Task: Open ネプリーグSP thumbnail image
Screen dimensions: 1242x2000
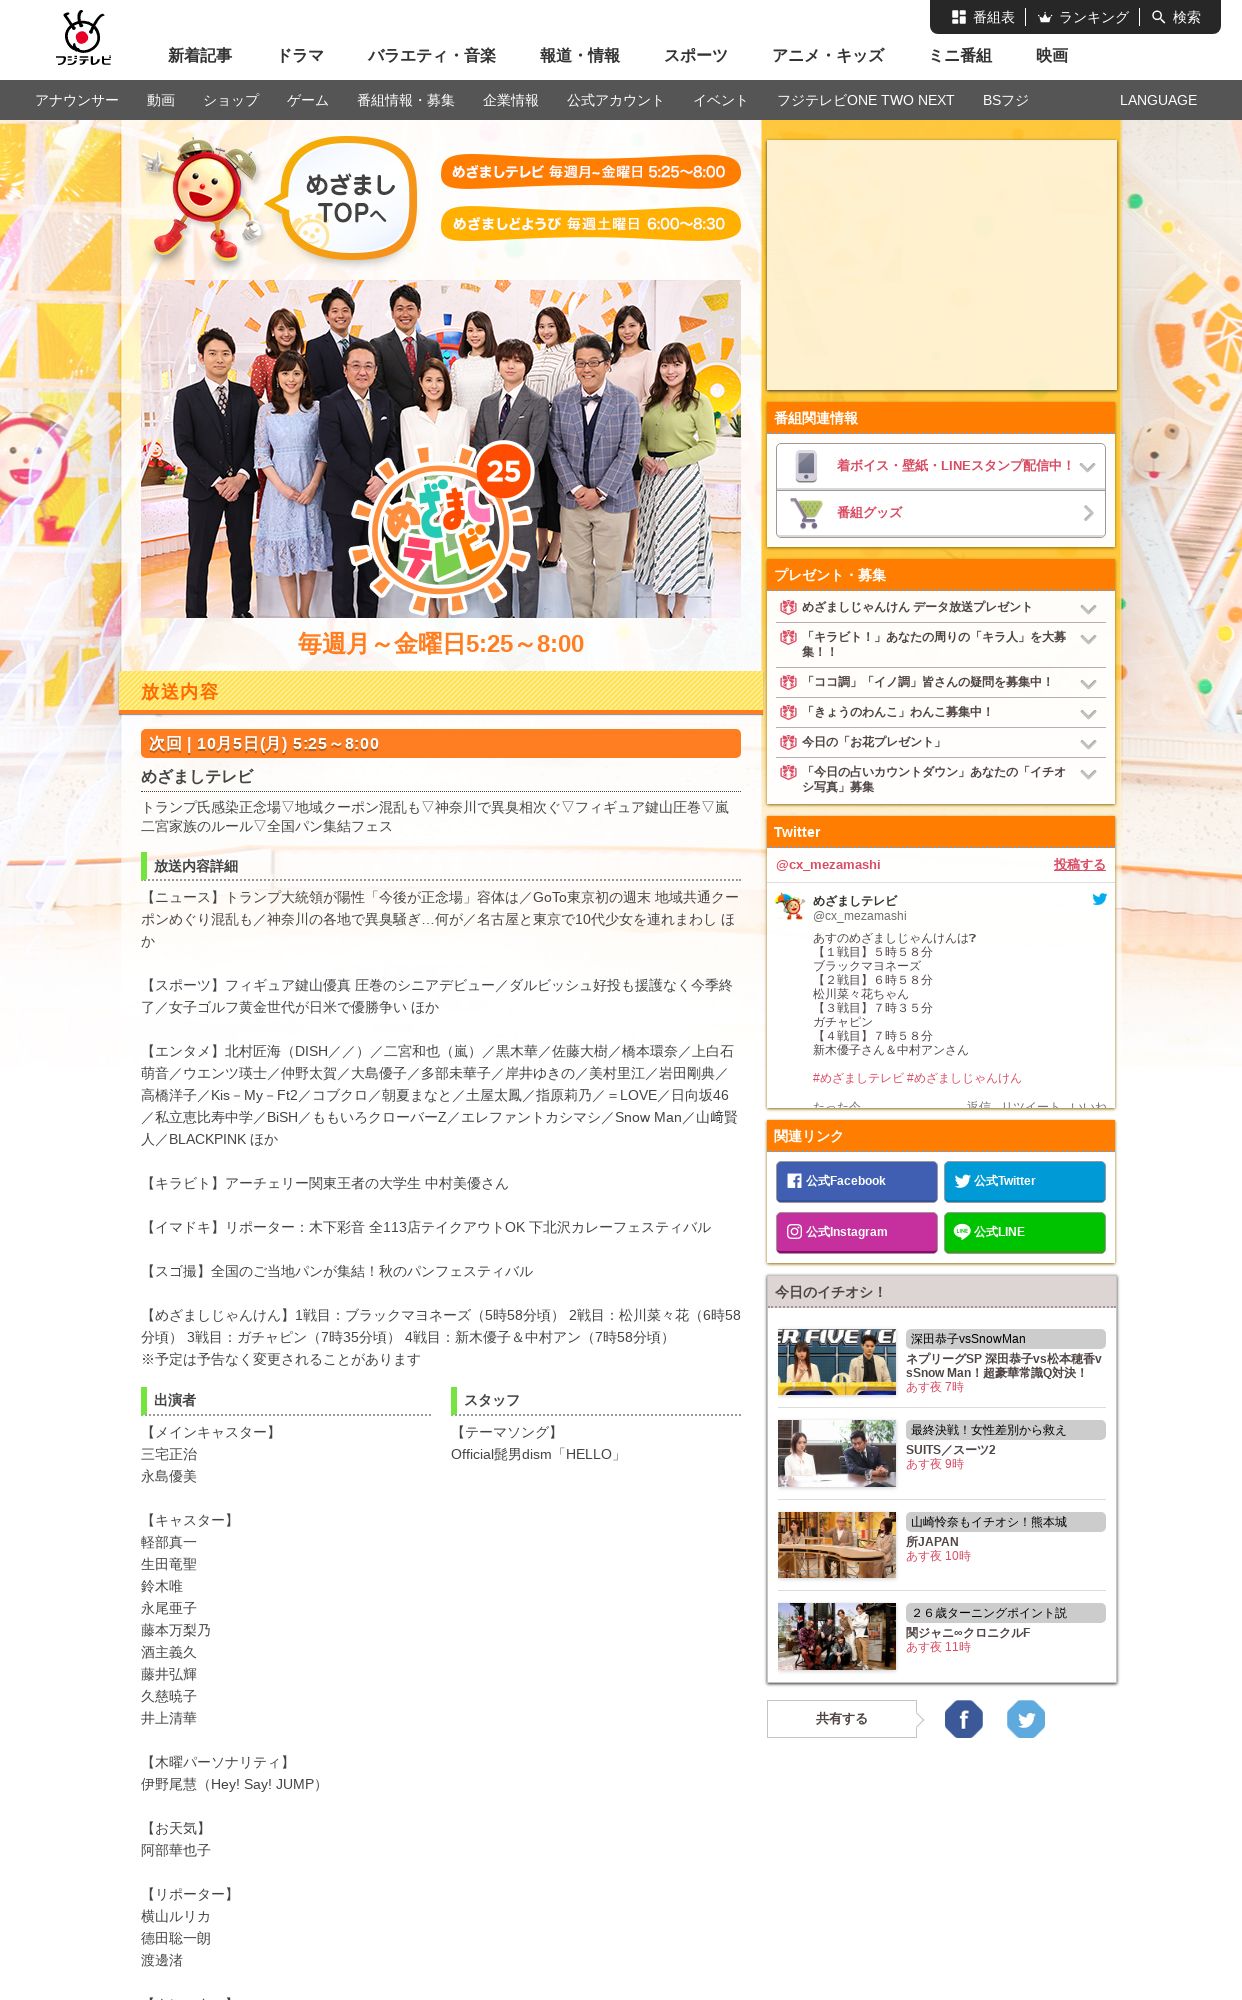Action: coord(837,1362)
